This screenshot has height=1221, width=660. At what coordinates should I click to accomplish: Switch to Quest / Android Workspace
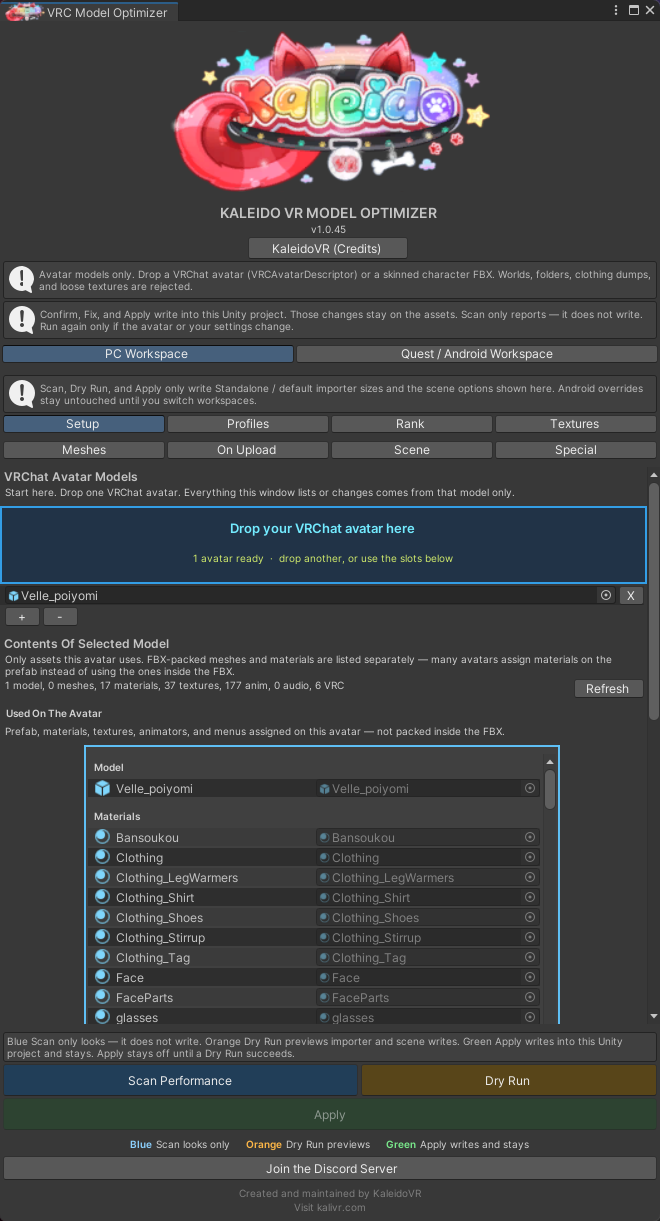coord(477,354)
